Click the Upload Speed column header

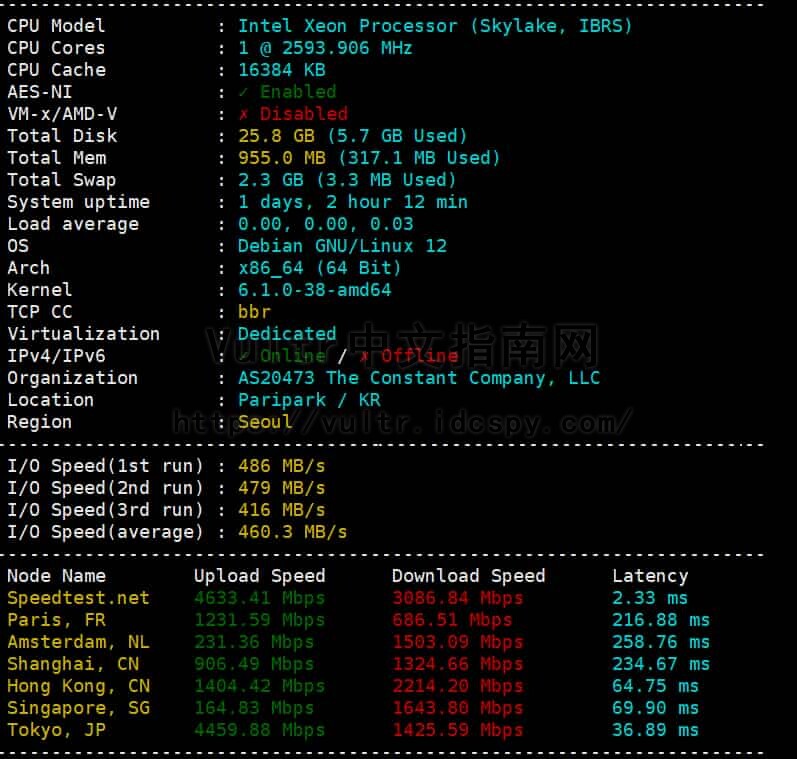point(259,576)
